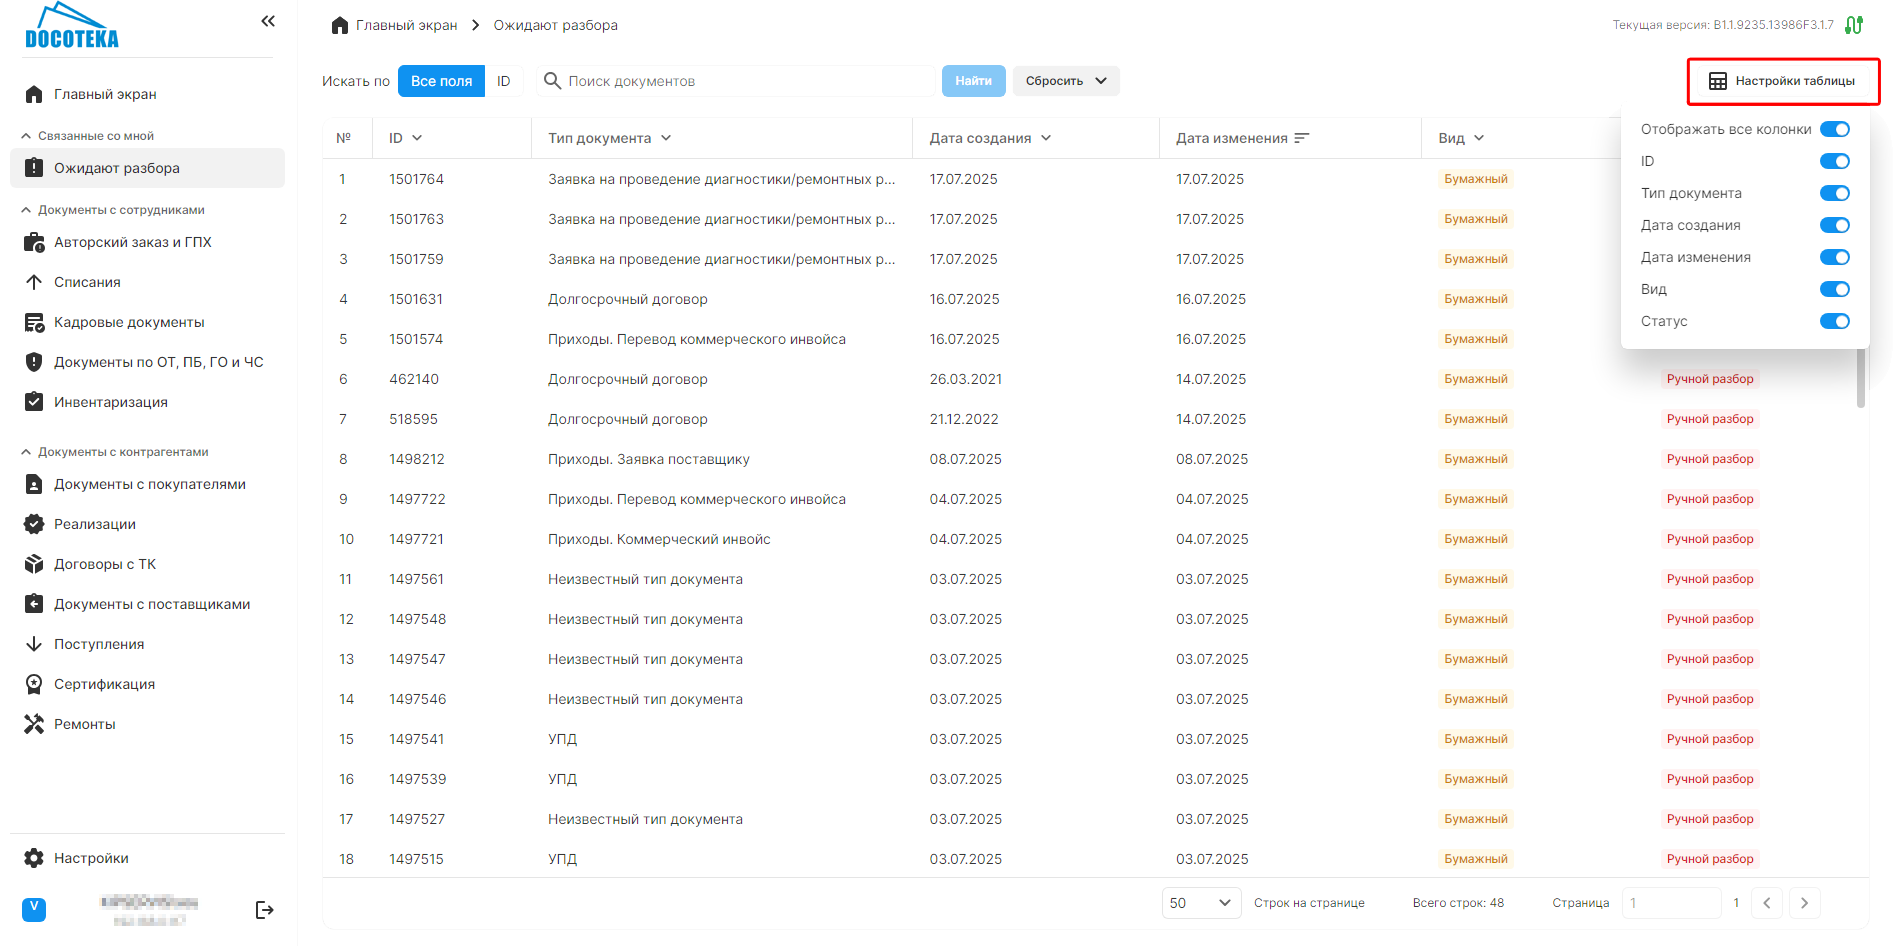The height and width of the screenshot is (946, 1894).
Task: Click the vertical table scrollbar
Action: tap(1860, 380)
